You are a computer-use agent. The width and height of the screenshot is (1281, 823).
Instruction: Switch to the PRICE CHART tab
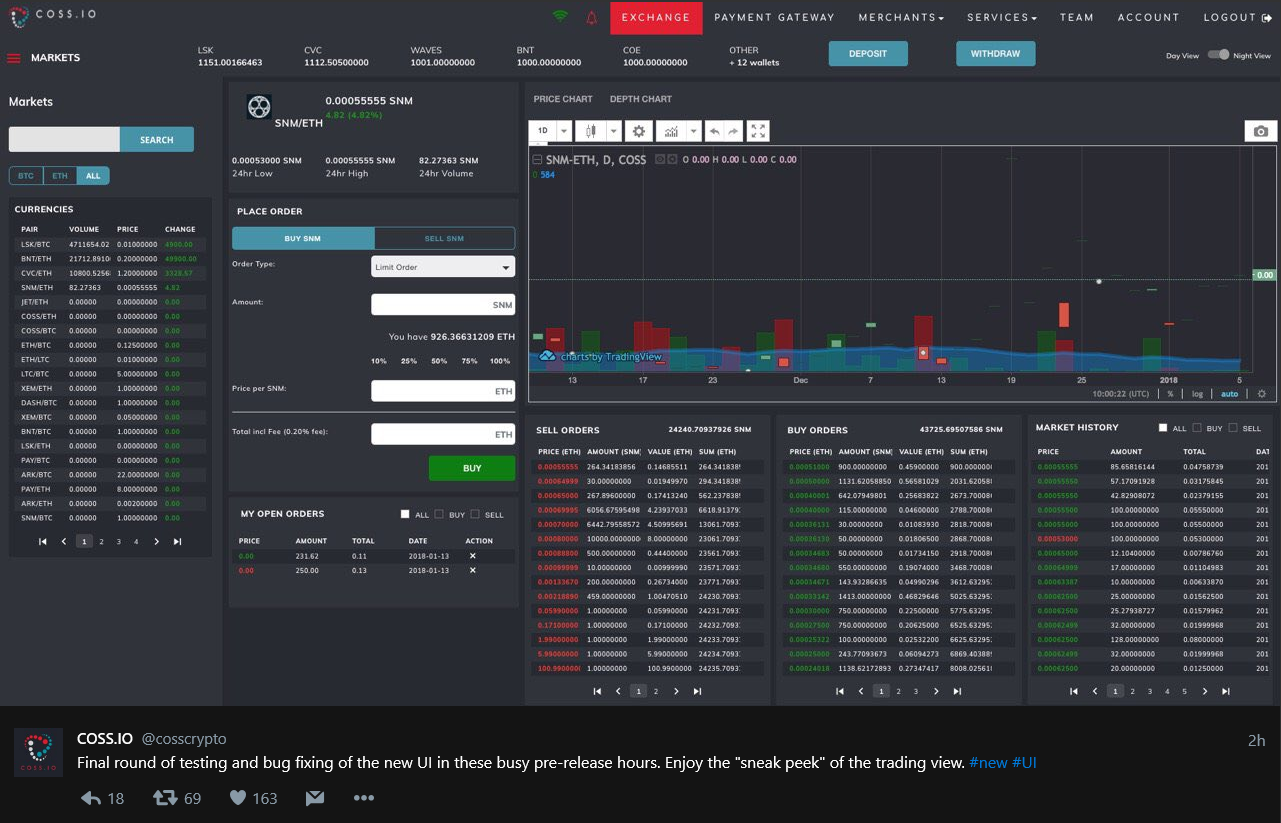coord(563,99)
